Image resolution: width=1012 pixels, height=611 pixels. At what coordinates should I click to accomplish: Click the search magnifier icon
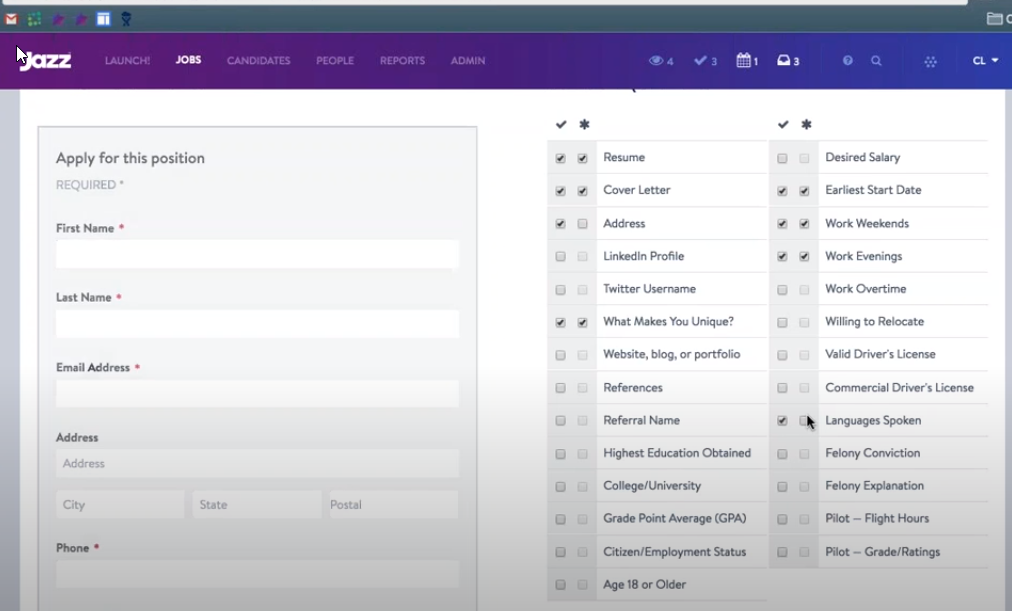click(x=876, y=61)
